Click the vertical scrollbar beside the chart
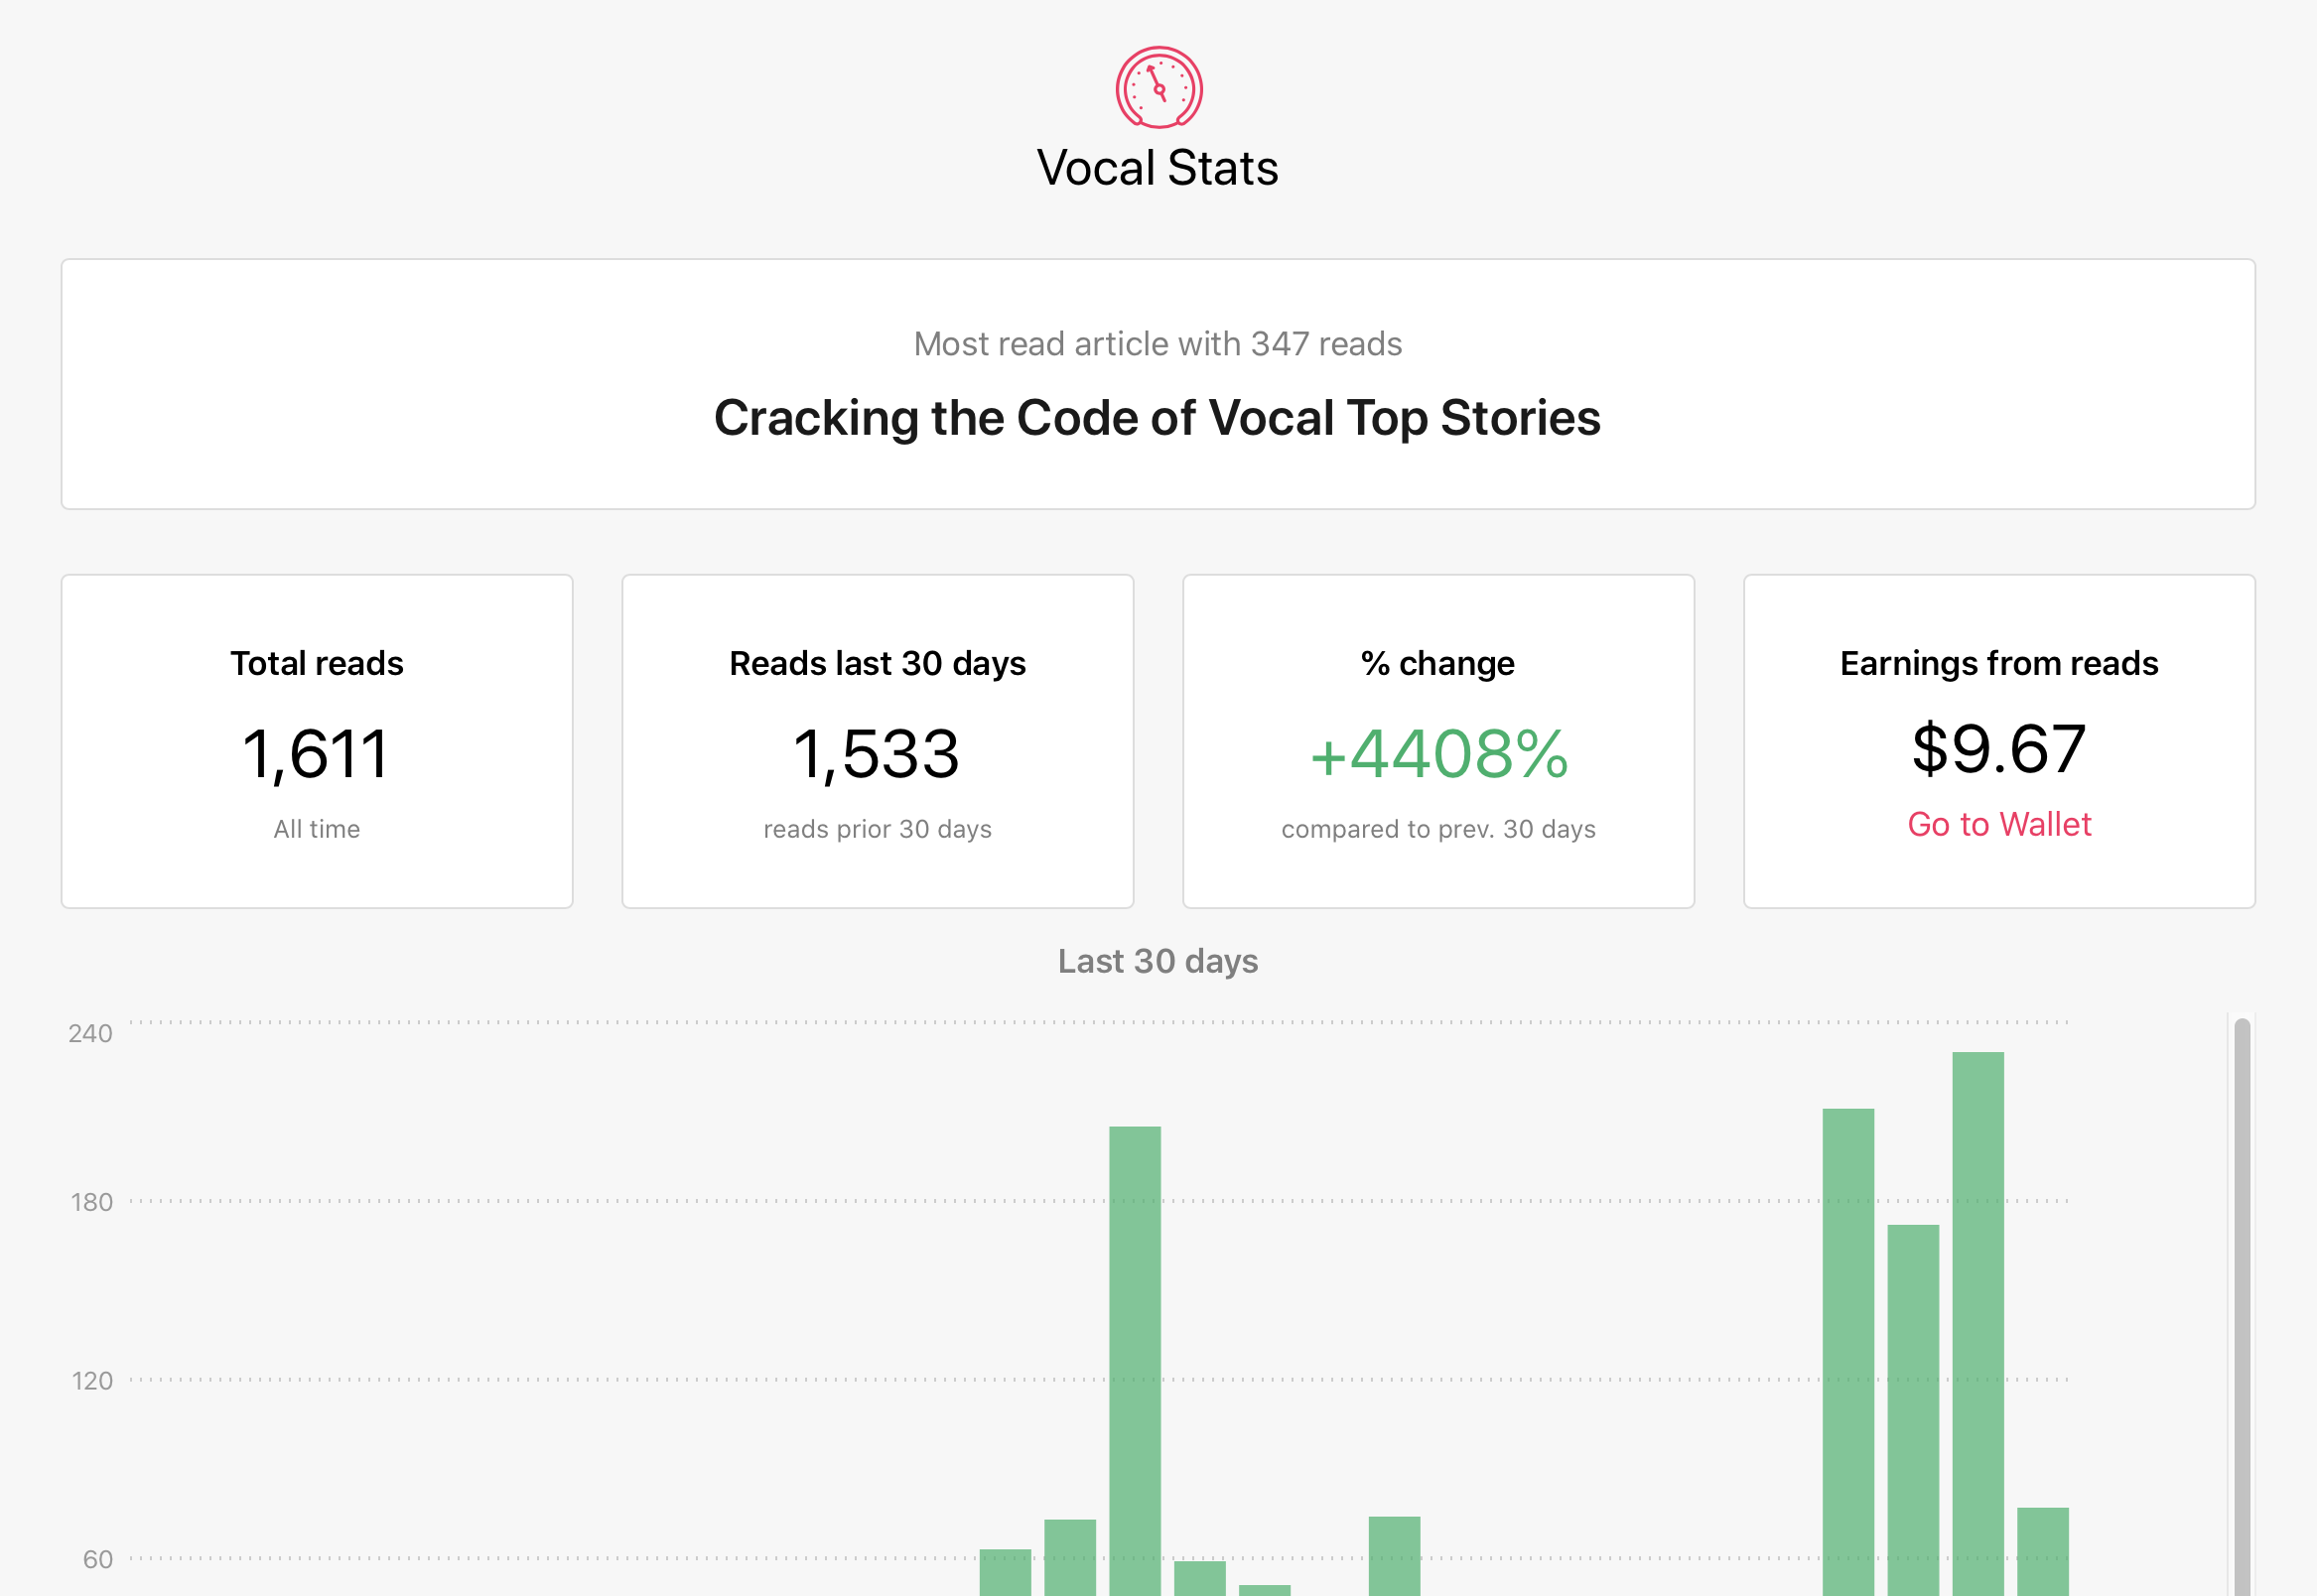The image size is (2317, 1596). [x=2241, y=1305]
